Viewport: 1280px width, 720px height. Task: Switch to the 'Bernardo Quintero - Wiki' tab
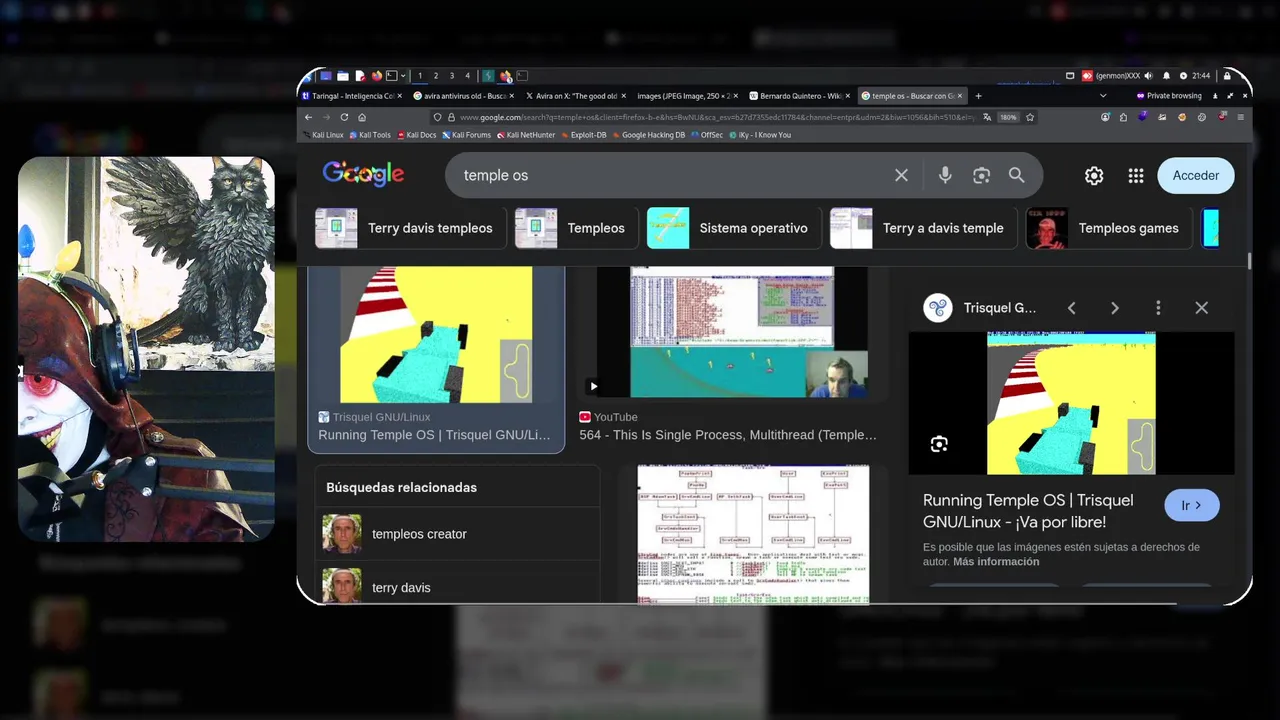coord(800,96)
